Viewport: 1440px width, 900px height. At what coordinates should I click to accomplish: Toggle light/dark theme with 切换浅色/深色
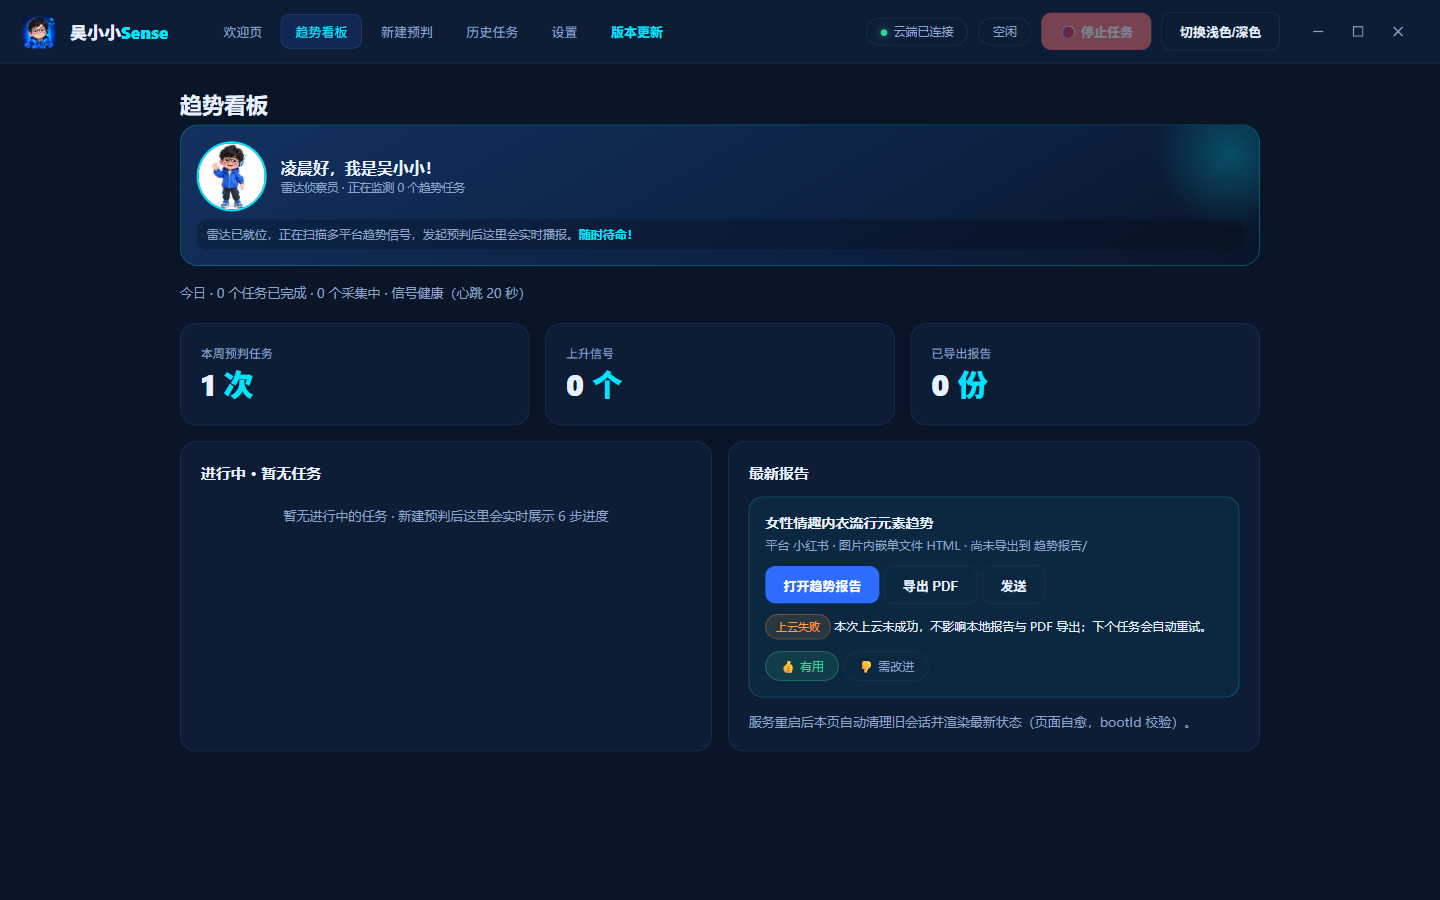[1220, 32]
